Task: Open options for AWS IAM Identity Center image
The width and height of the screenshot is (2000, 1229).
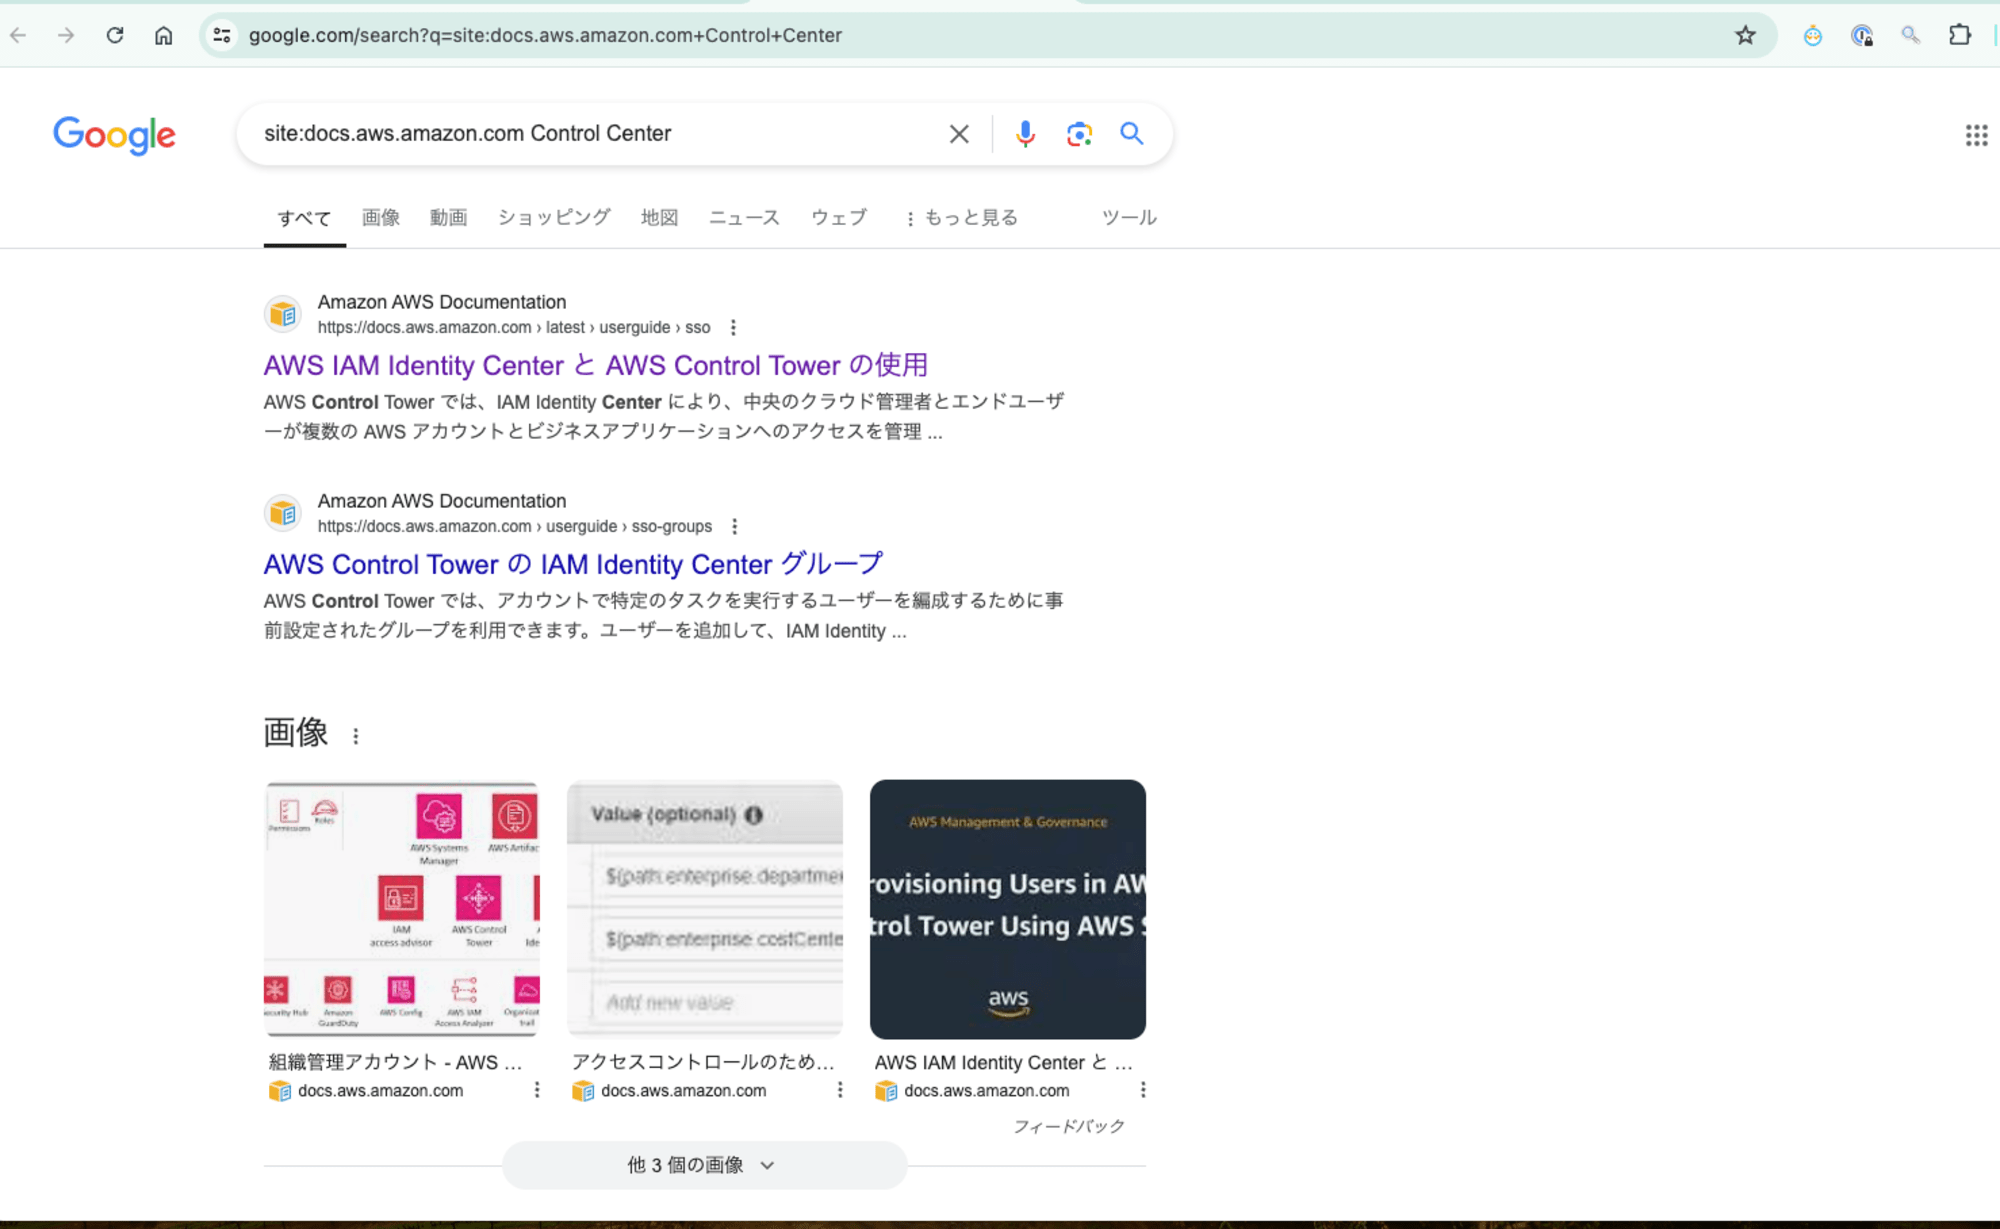Action: pyautogui.click(x=1143, y=1090)
